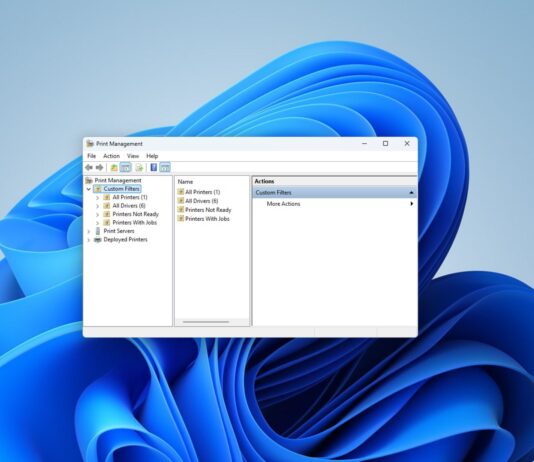Select All Printers (1) in console tree

point(130,197)
